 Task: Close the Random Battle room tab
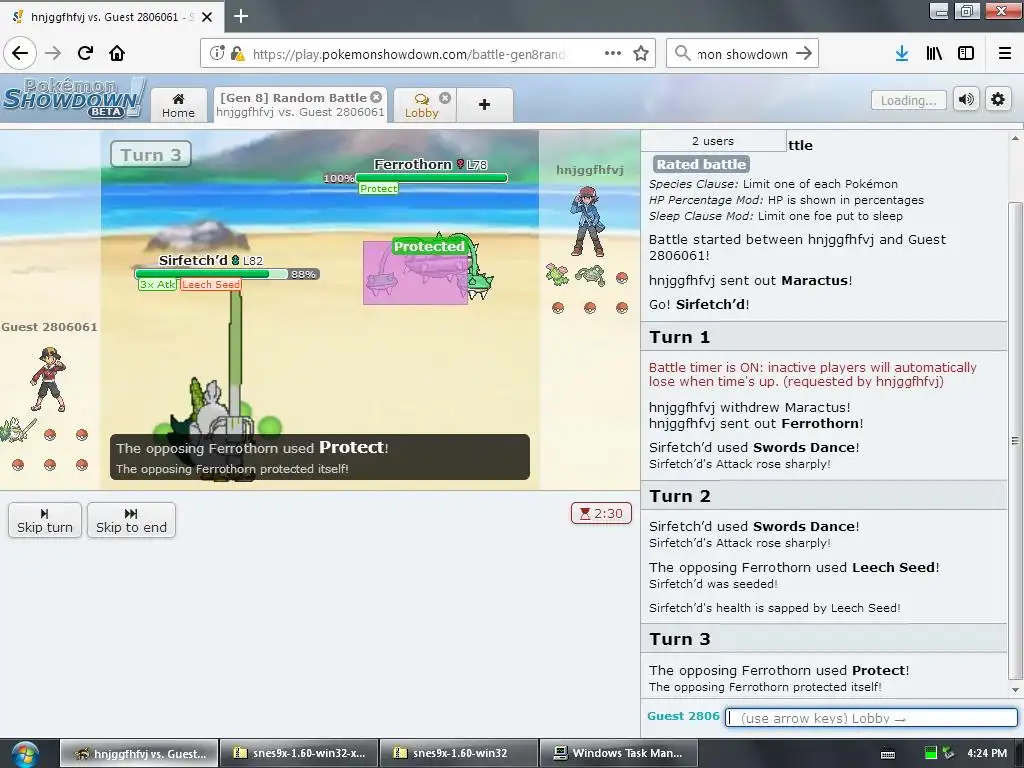[x=376, y=97]
